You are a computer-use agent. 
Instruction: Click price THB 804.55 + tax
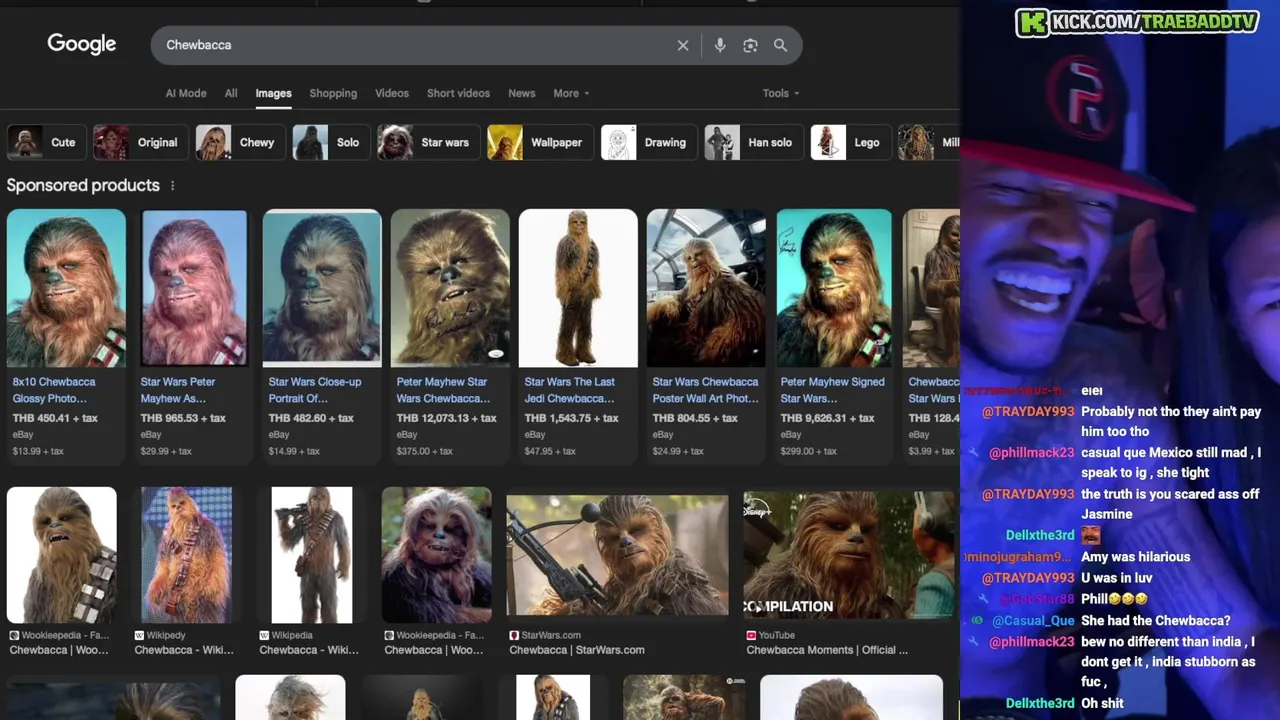coord(695,418)
